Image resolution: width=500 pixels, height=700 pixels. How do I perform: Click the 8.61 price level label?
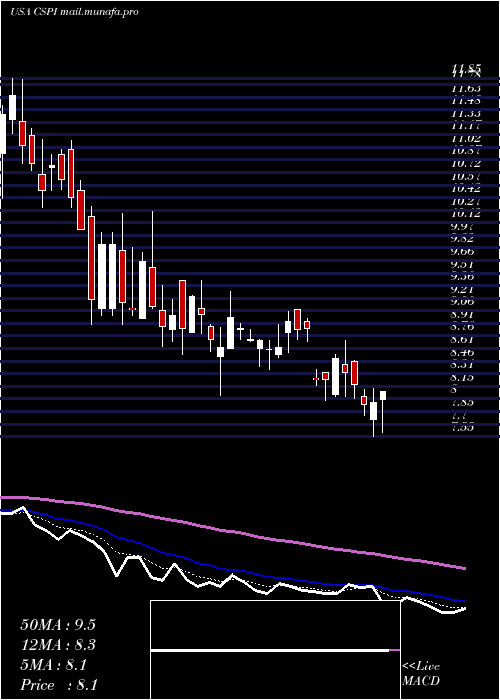pyautogui.click(x=462, y=339)
